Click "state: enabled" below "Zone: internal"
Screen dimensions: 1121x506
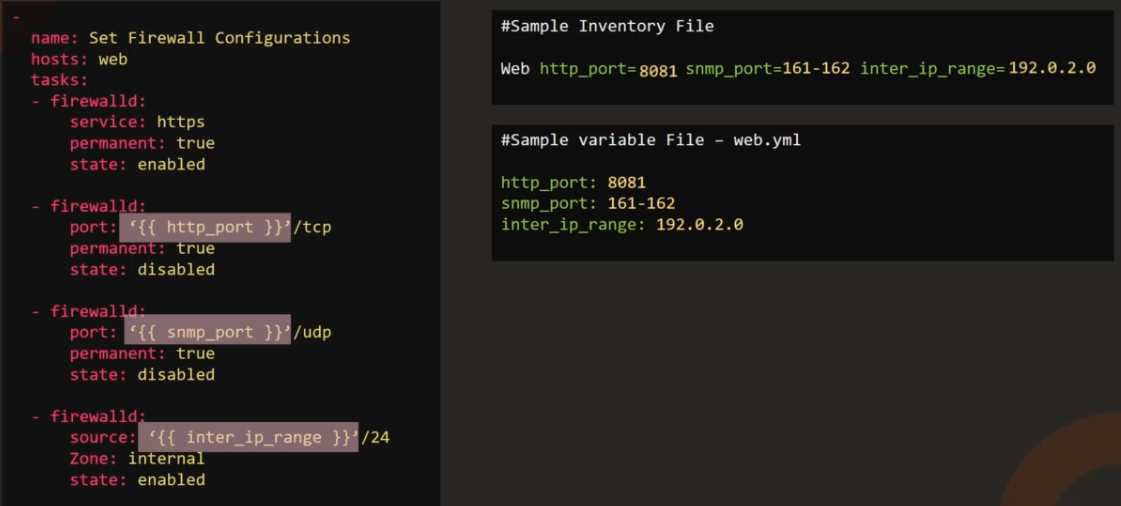[137, 480]
